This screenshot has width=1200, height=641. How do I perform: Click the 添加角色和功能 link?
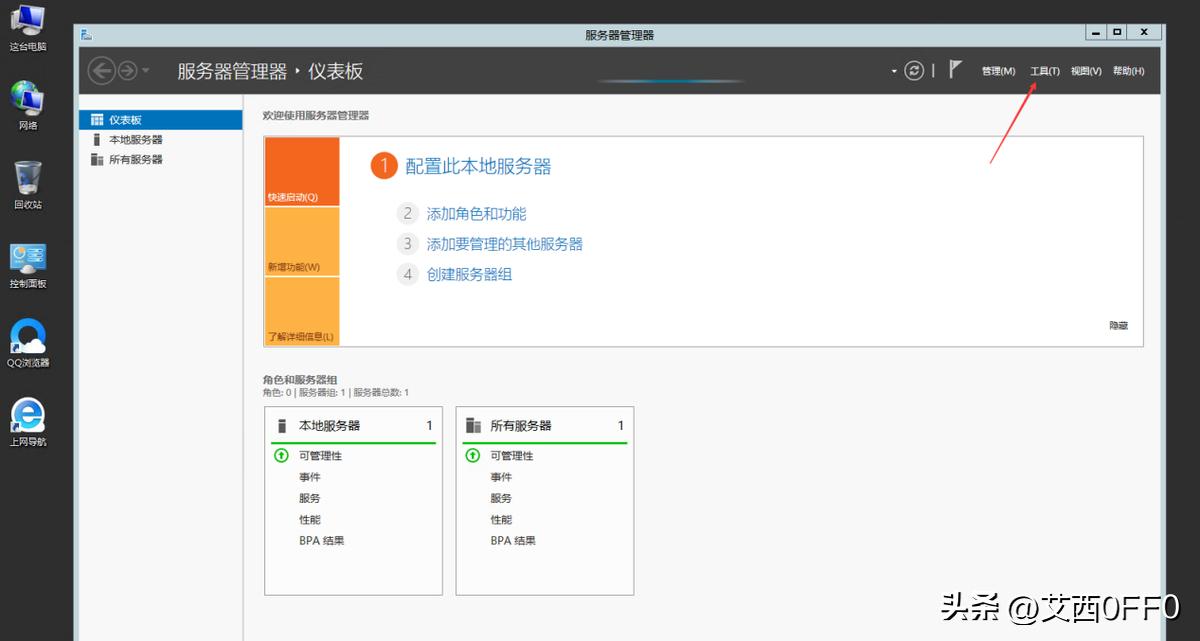coord(477,213)
